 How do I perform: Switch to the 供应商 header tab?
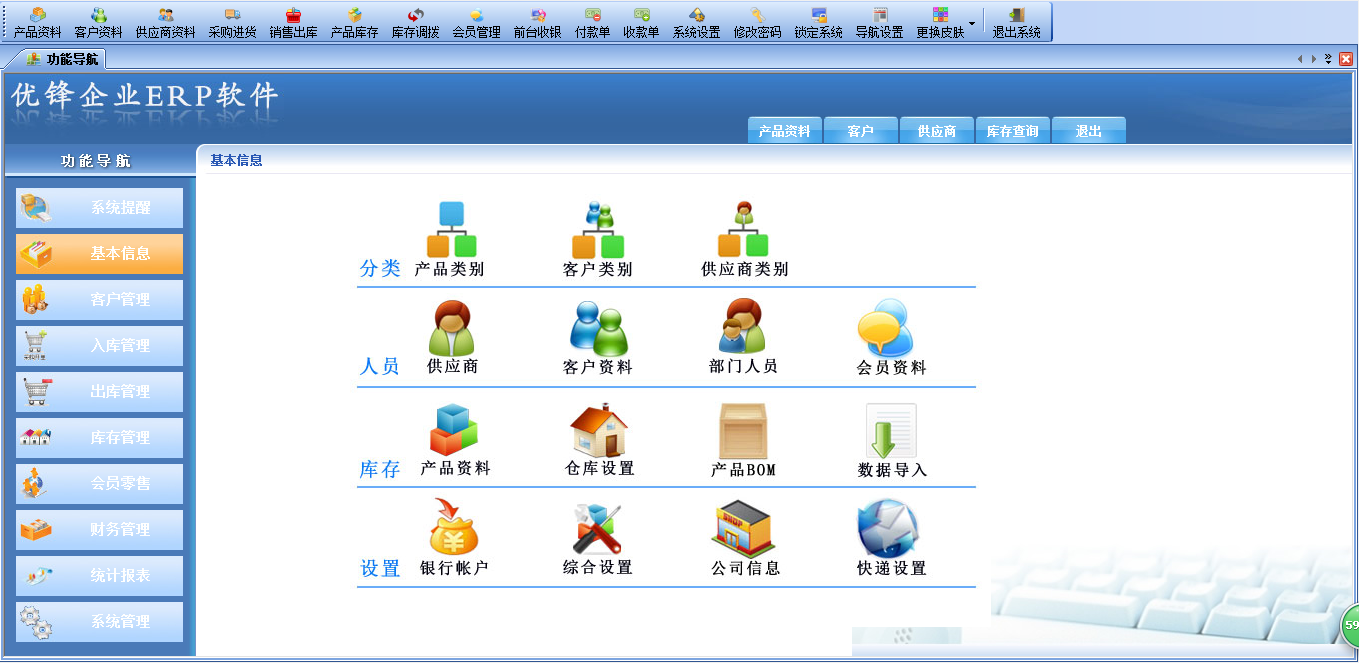[x=937, y=130]
